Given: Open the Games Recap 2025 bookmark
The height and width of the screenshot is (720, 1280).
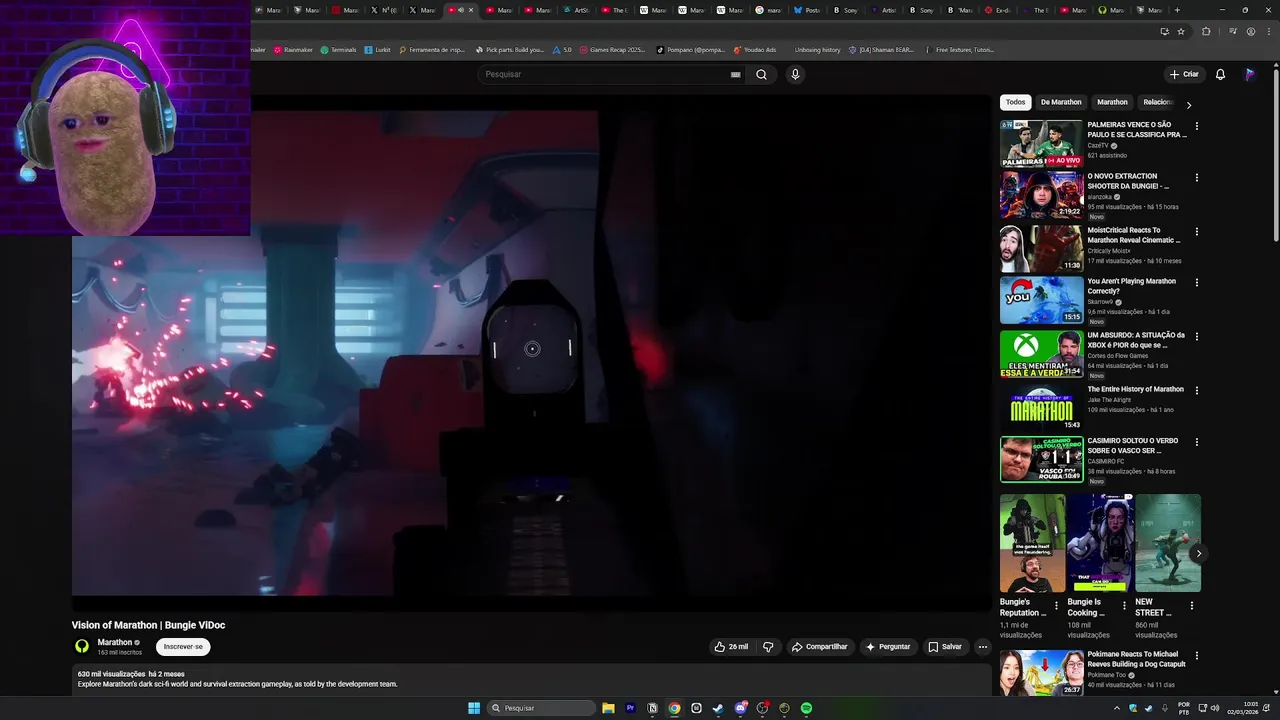Looking at the screenshot, I should click(612, 49).
